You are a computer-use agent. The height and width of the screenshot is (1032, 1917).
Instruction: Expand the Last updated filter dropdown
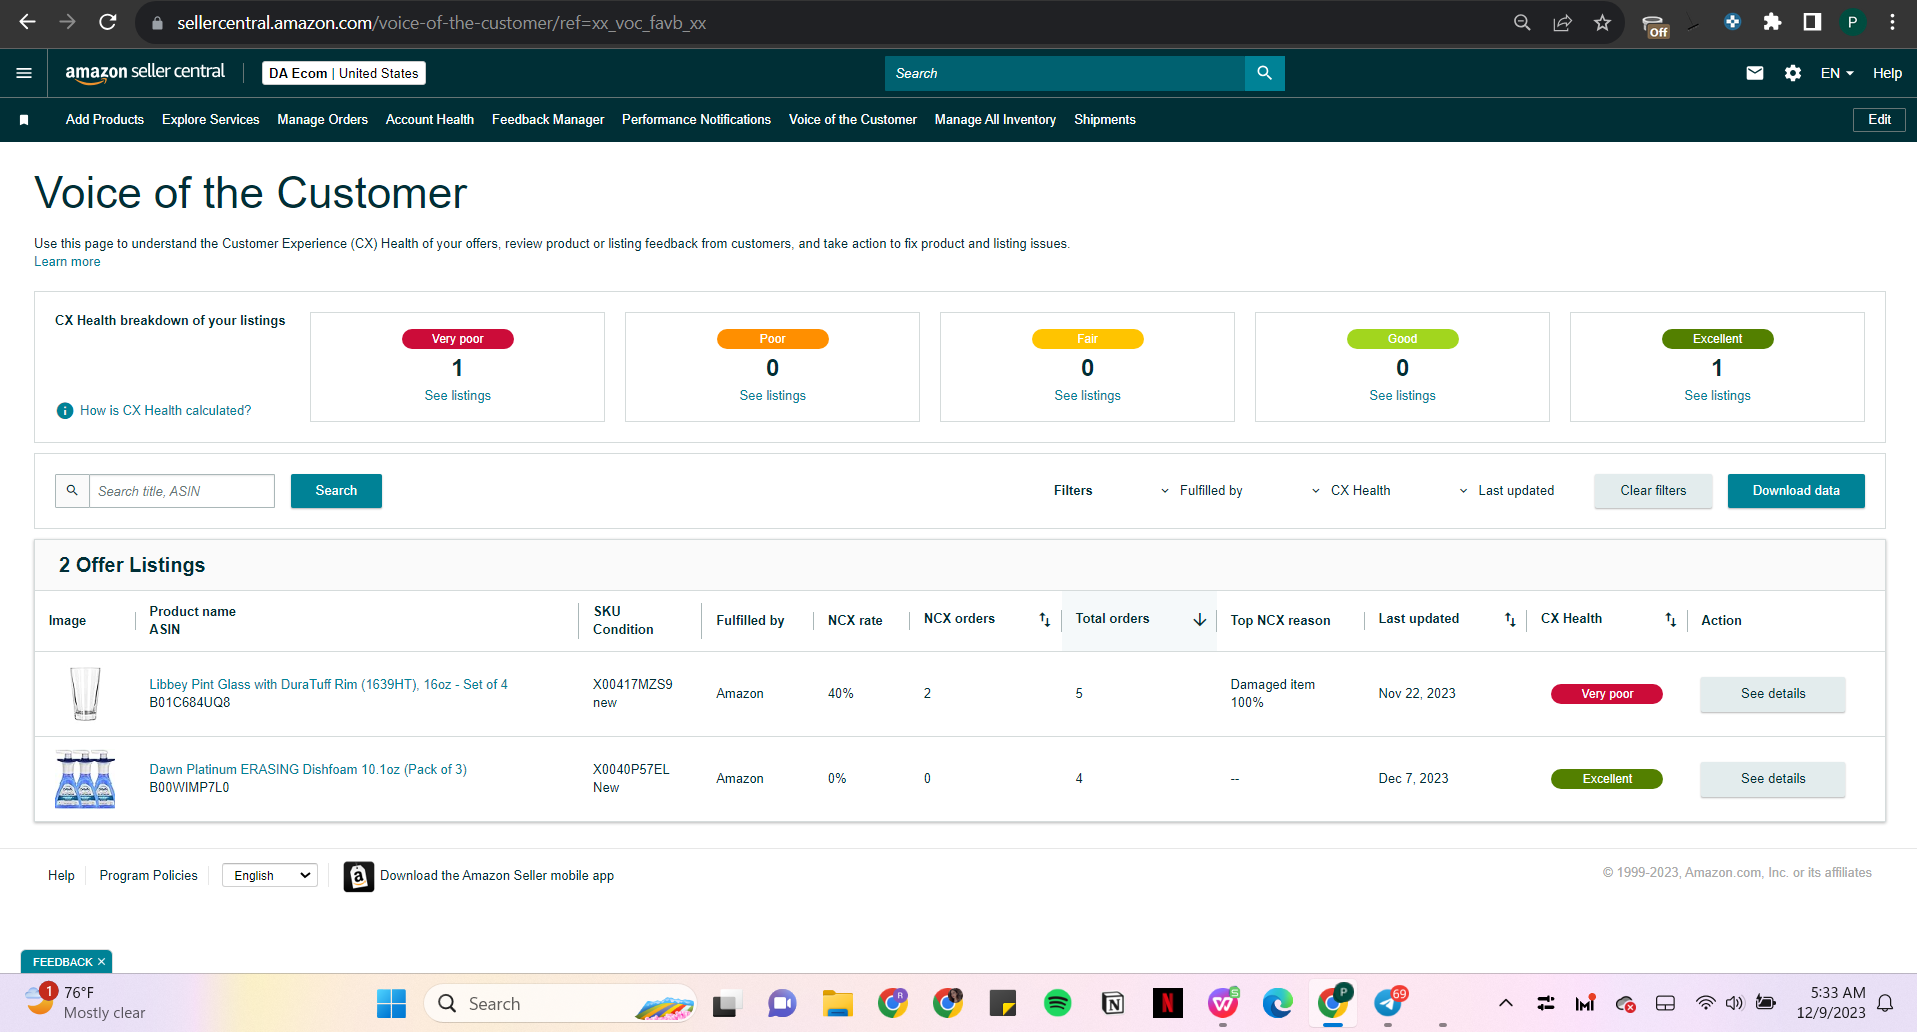pyautogui.click(x=1506, y=491)
